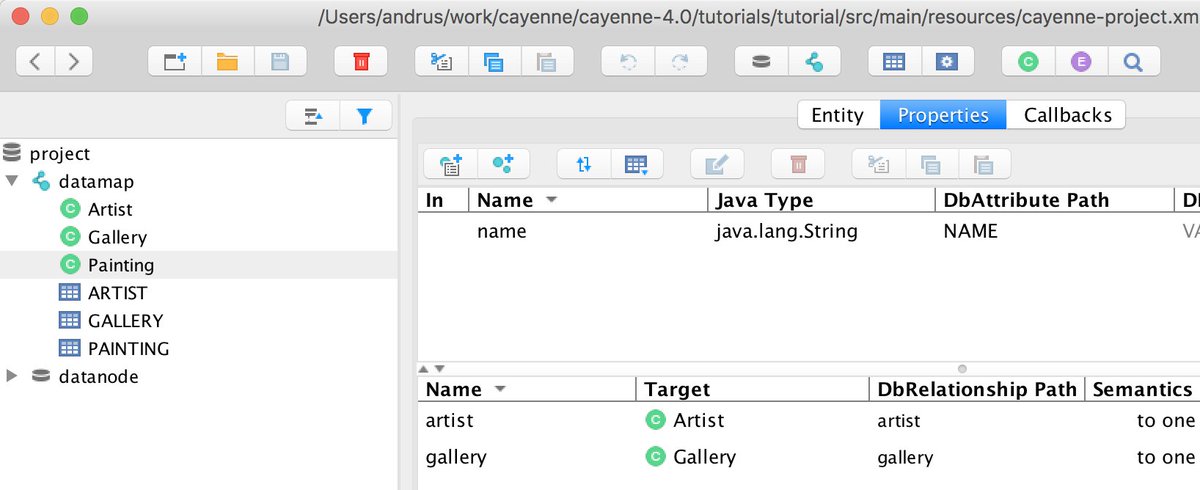Viewport: 1200px width, 490px height.
Task: Create a new project
Action: tap(175, 62)
